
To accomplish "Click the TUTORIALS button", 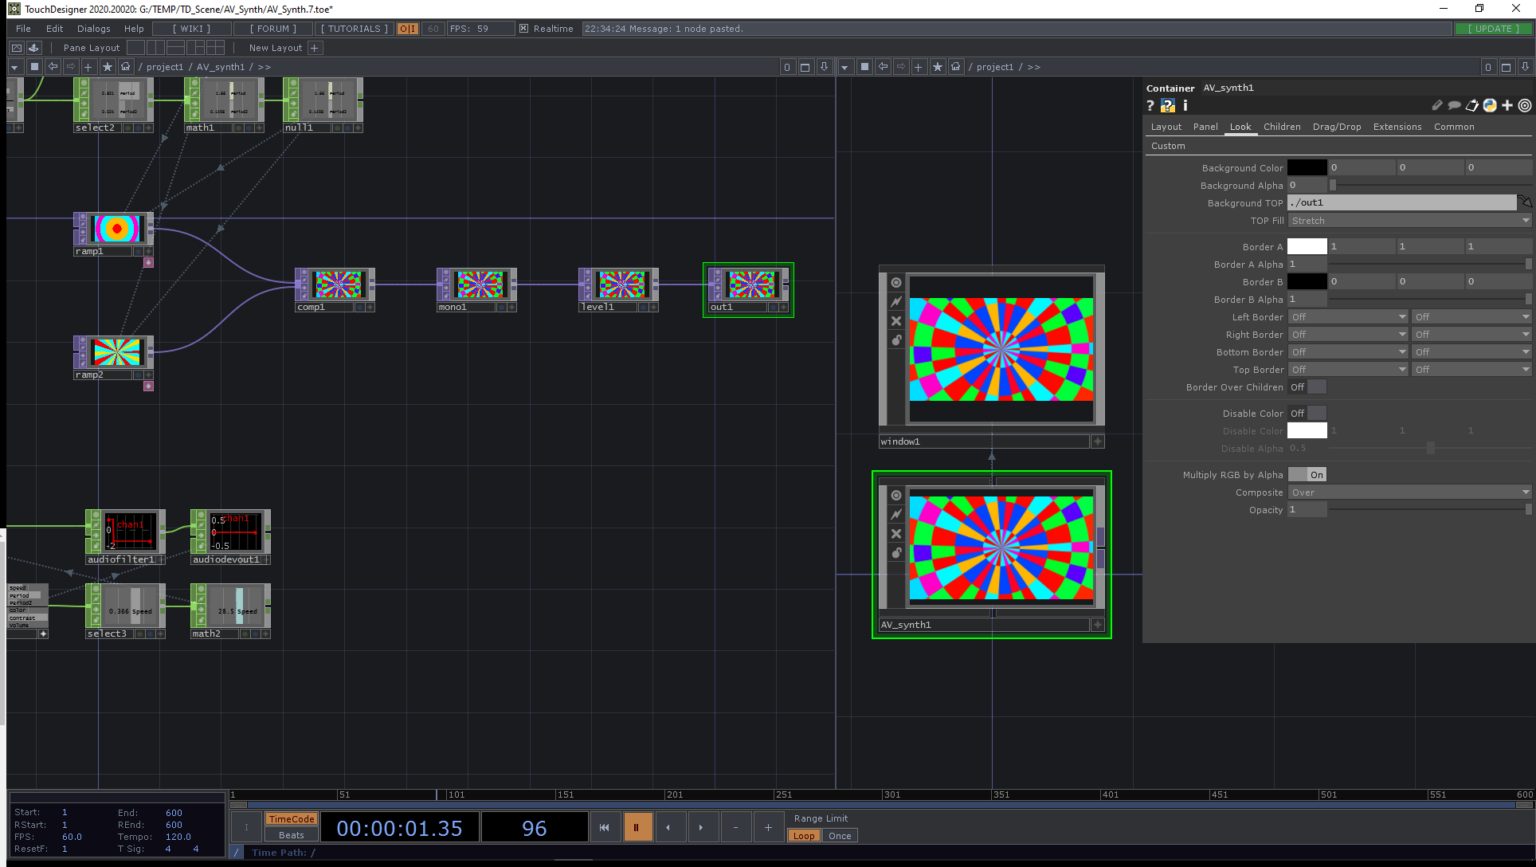I will 354,29.
